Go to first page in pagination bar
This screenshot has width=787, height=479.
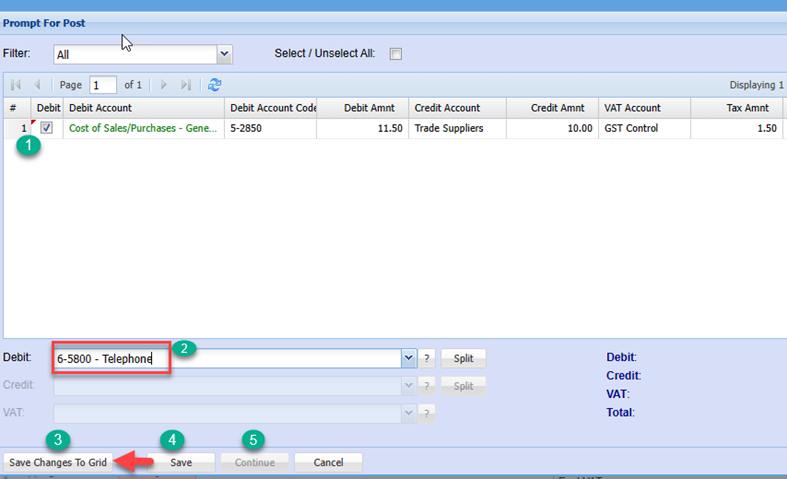pyautogui.click(x=15, y=85)
